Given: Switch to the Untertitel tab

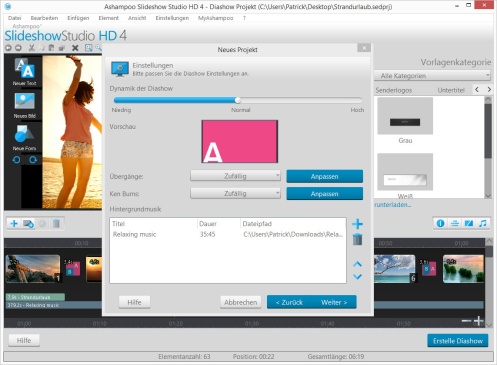Looking at the screenshot, I should (451, 90).
